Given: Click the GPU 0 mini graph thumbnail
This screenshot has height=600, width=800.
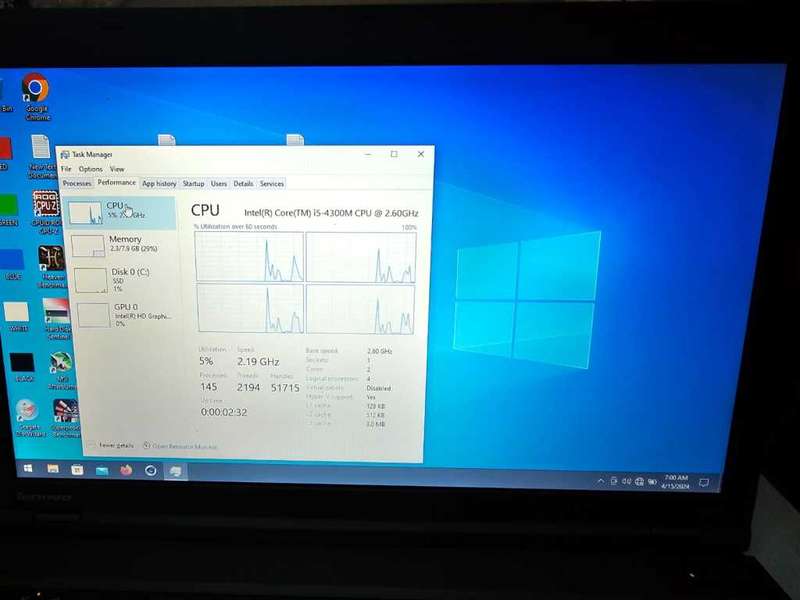Looking at the screenshot, I should (94, 315).
